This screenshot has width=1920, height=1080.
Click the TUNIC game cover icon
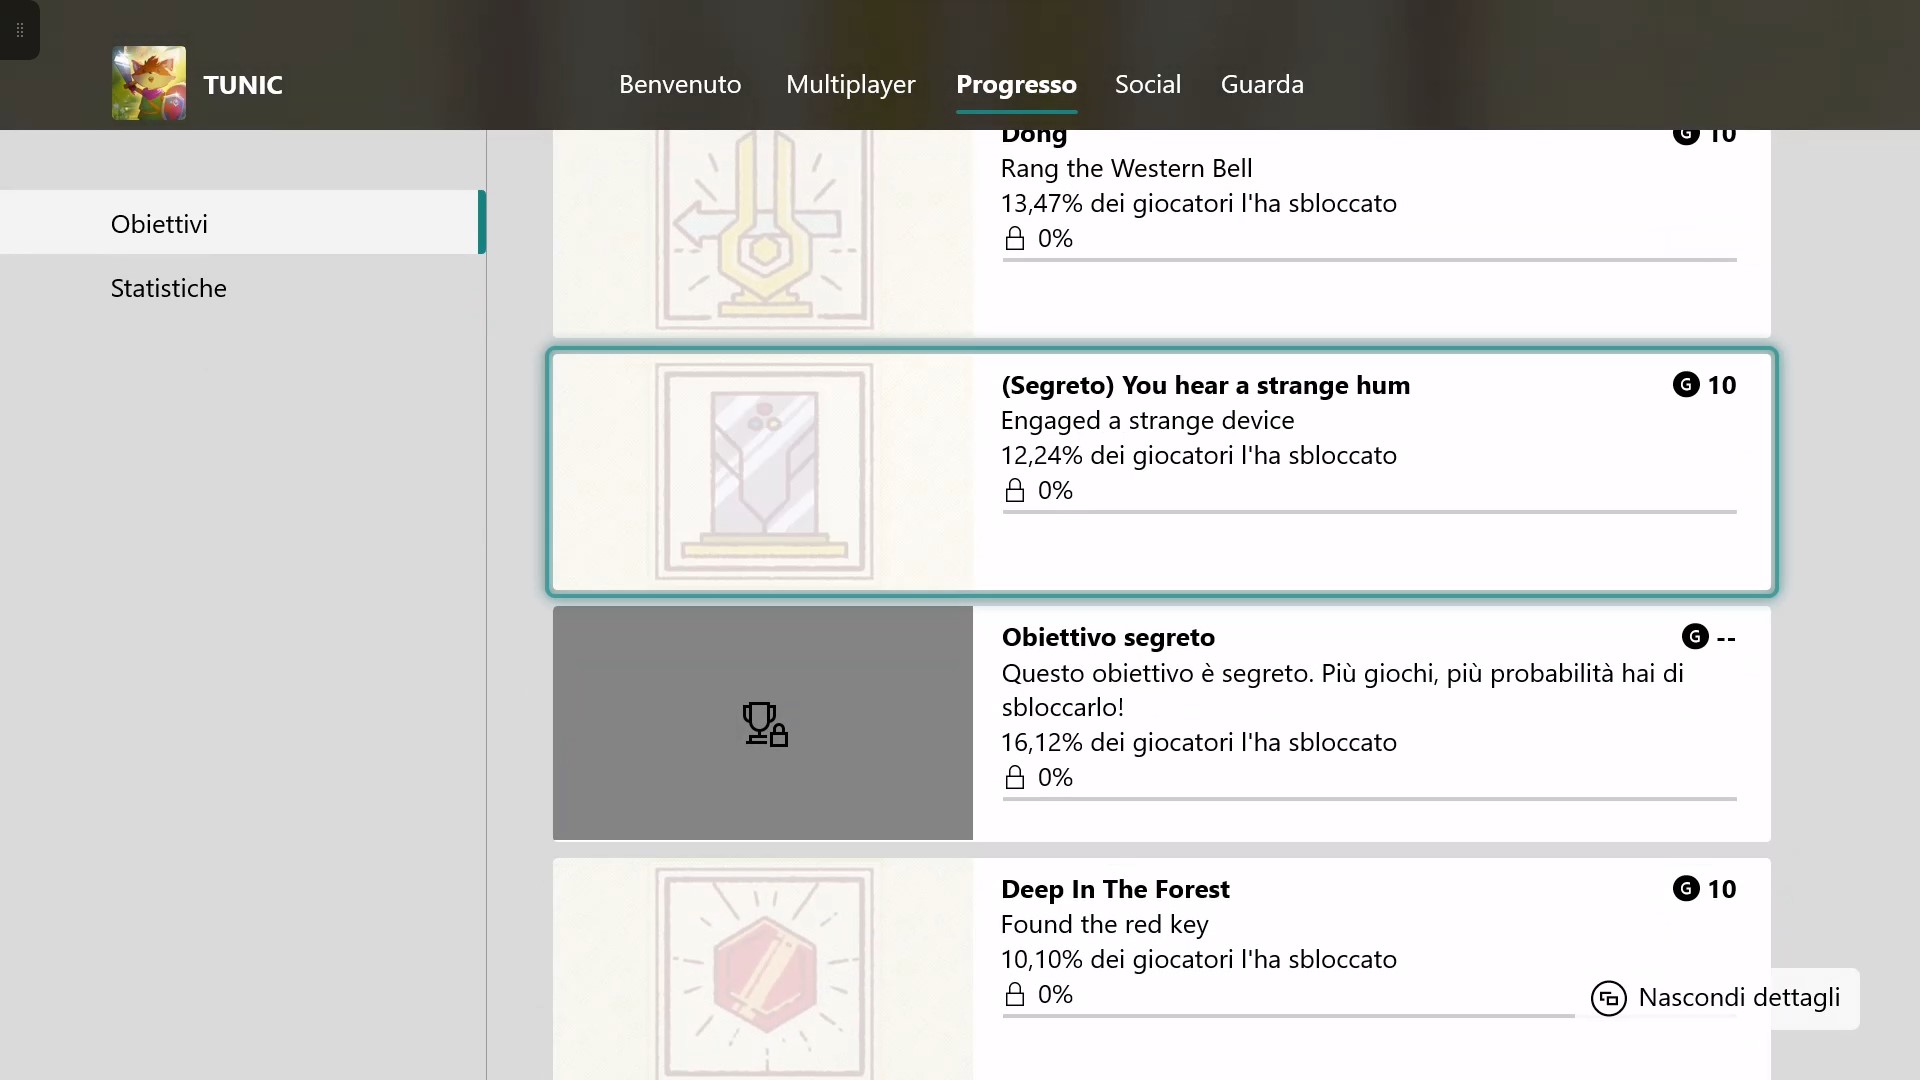point(149,83)
